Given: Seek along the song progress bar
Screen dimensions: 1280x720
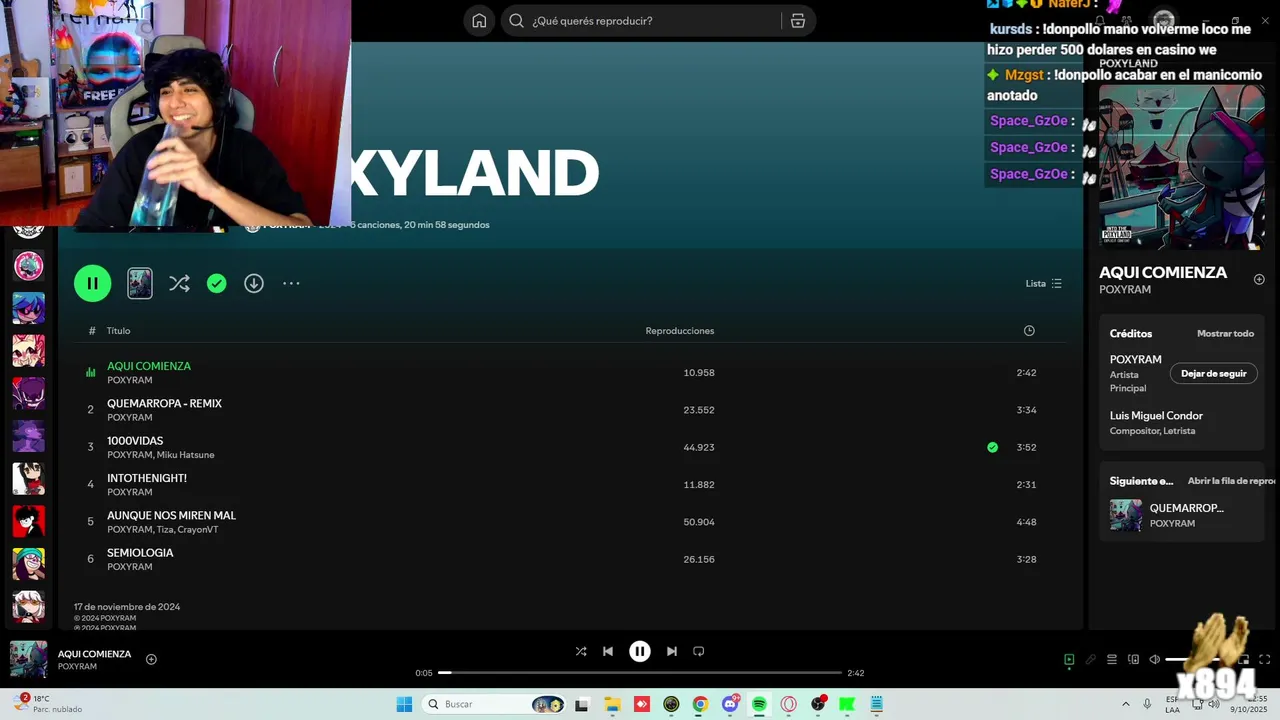Looking at the screenshot, I should (x=640, y=673).
